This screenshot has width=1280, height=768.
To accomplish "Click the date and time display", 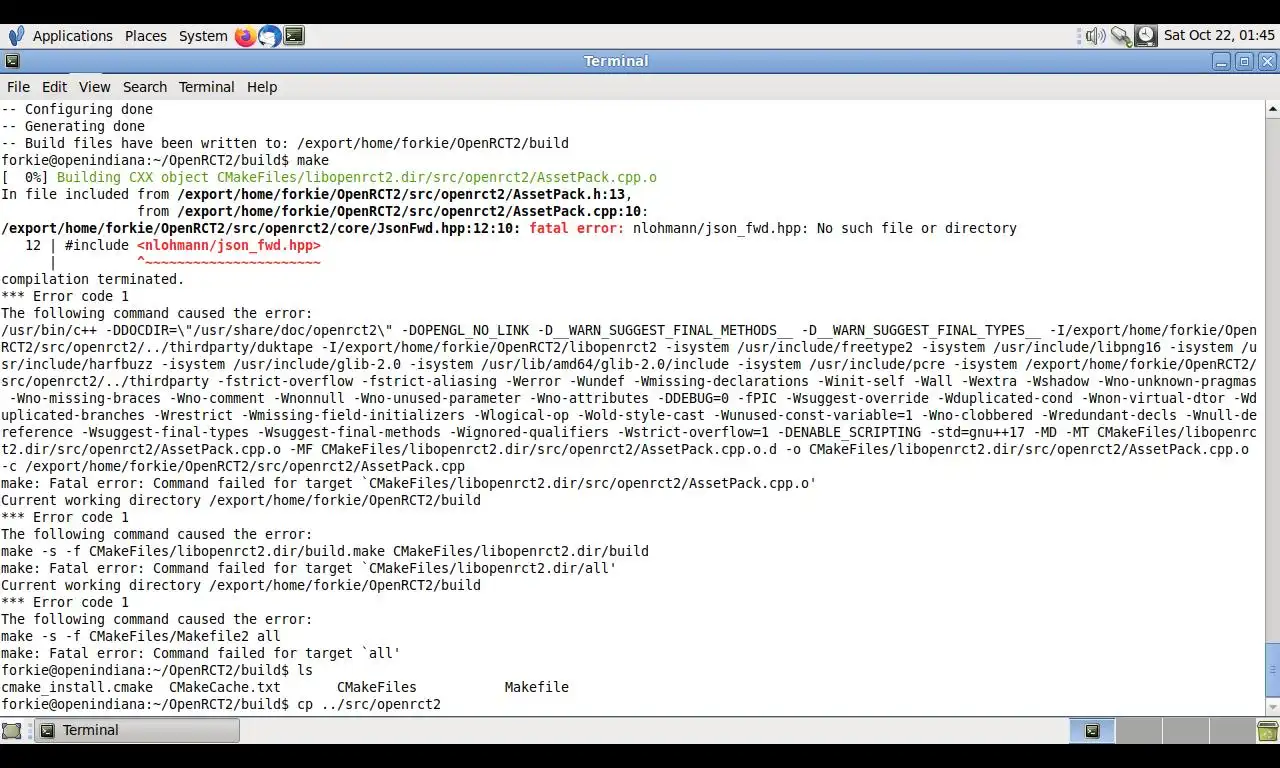I will point(1219,35).
